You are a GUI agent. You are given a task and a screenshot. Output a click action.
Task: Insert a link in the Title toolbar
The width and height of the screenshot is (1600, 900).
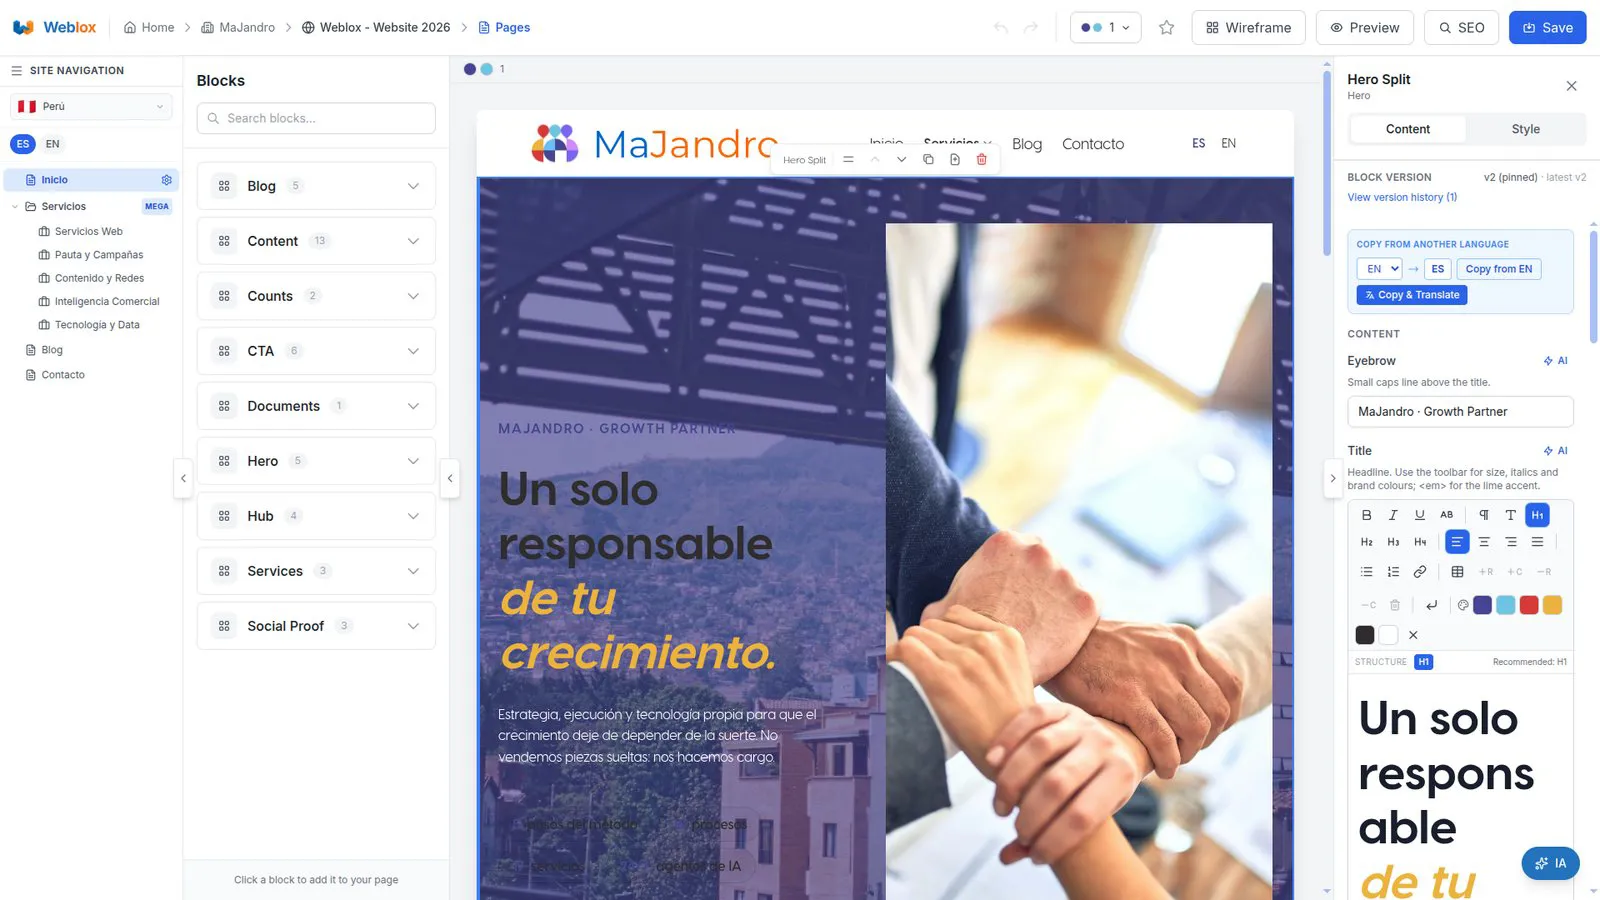[x=1420, y=572]
